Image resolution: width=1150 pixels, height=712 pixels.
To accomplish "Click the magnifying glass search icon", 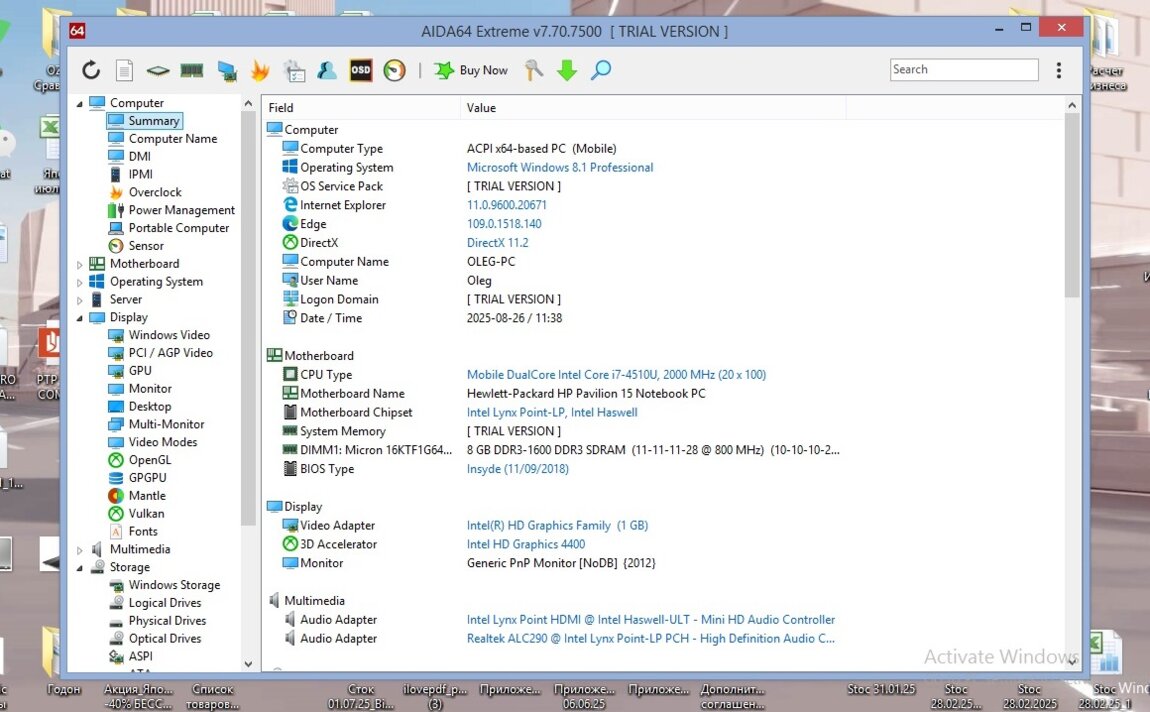I will coord(601,70).
